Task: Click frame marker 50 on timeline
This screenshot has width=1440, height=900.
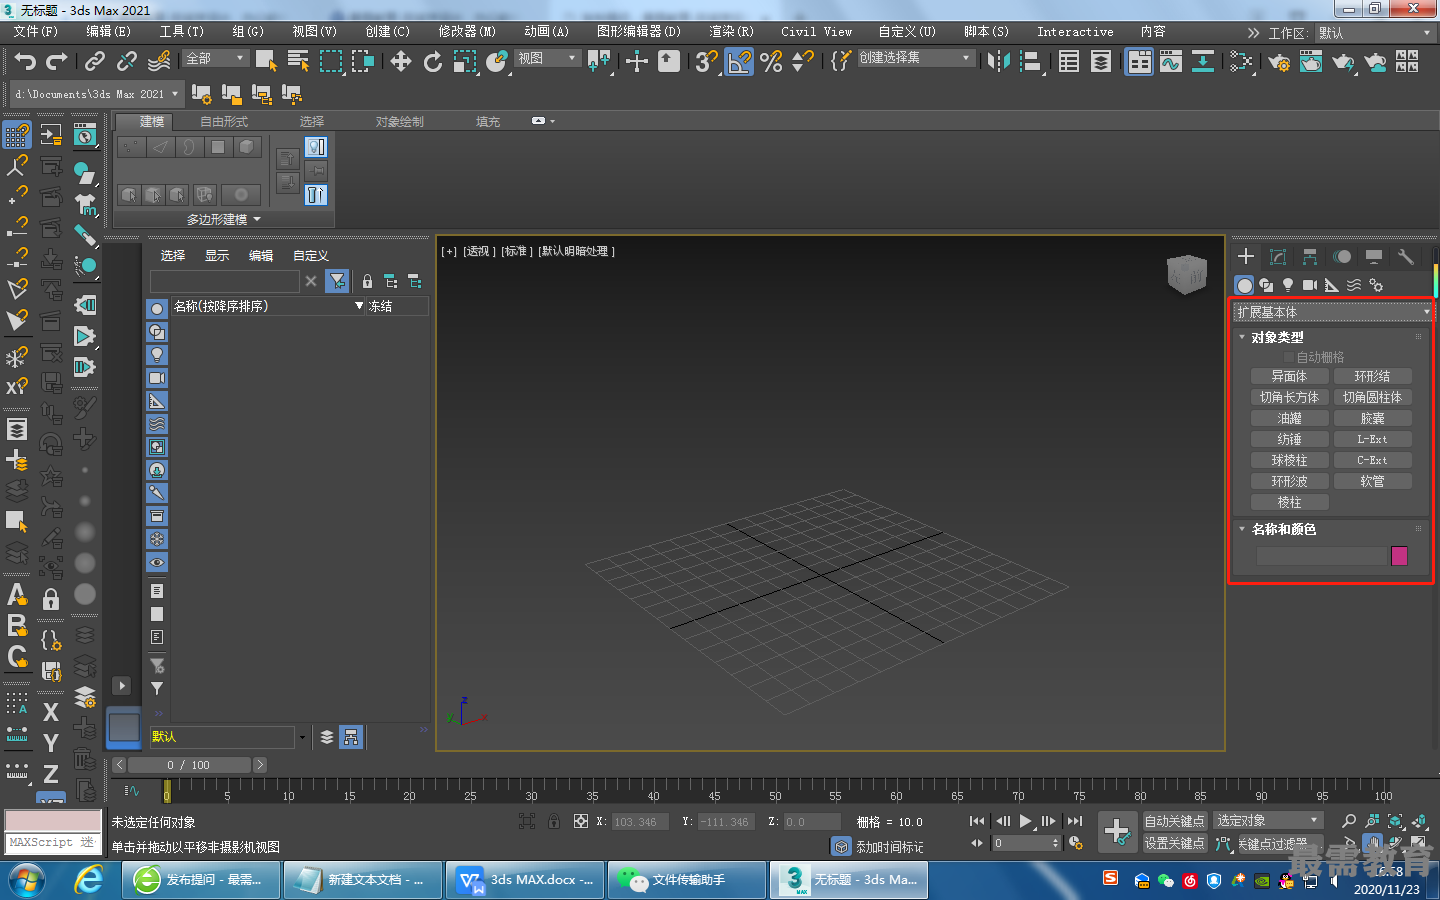Action: click(775, 796)
